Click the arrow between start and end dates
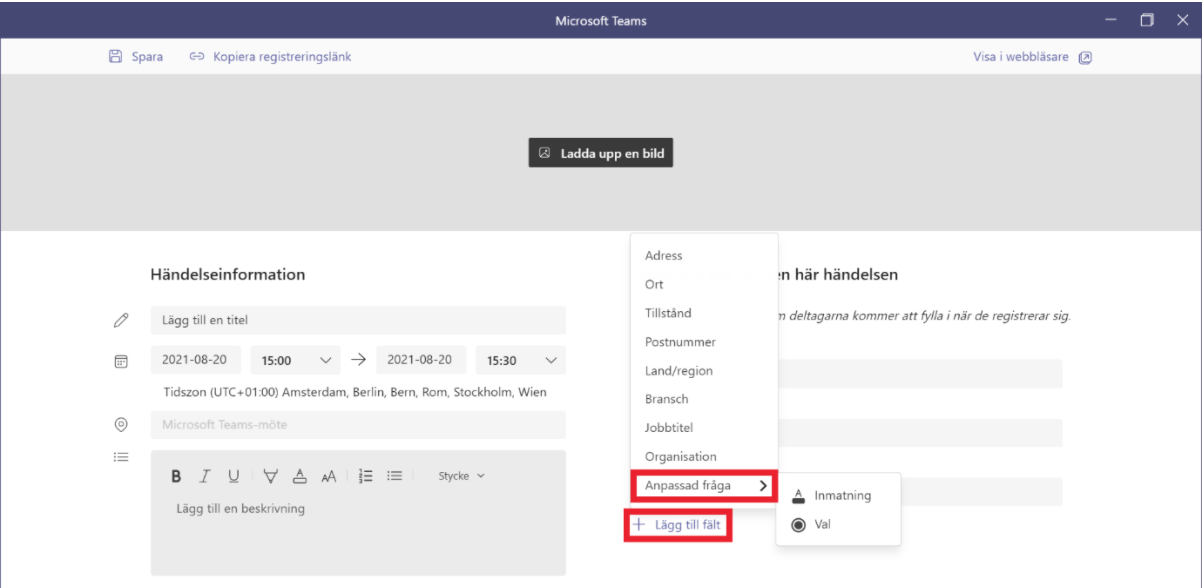The width and height of the screenshot is (1204, 588). [x=360, y=360]
